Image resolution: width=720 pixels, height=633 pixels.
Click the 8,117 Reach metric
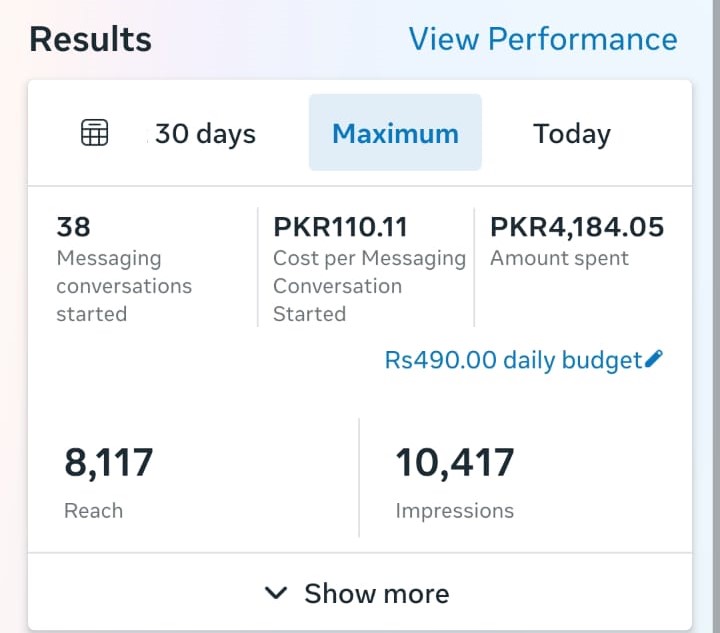(x=109, y=463)
